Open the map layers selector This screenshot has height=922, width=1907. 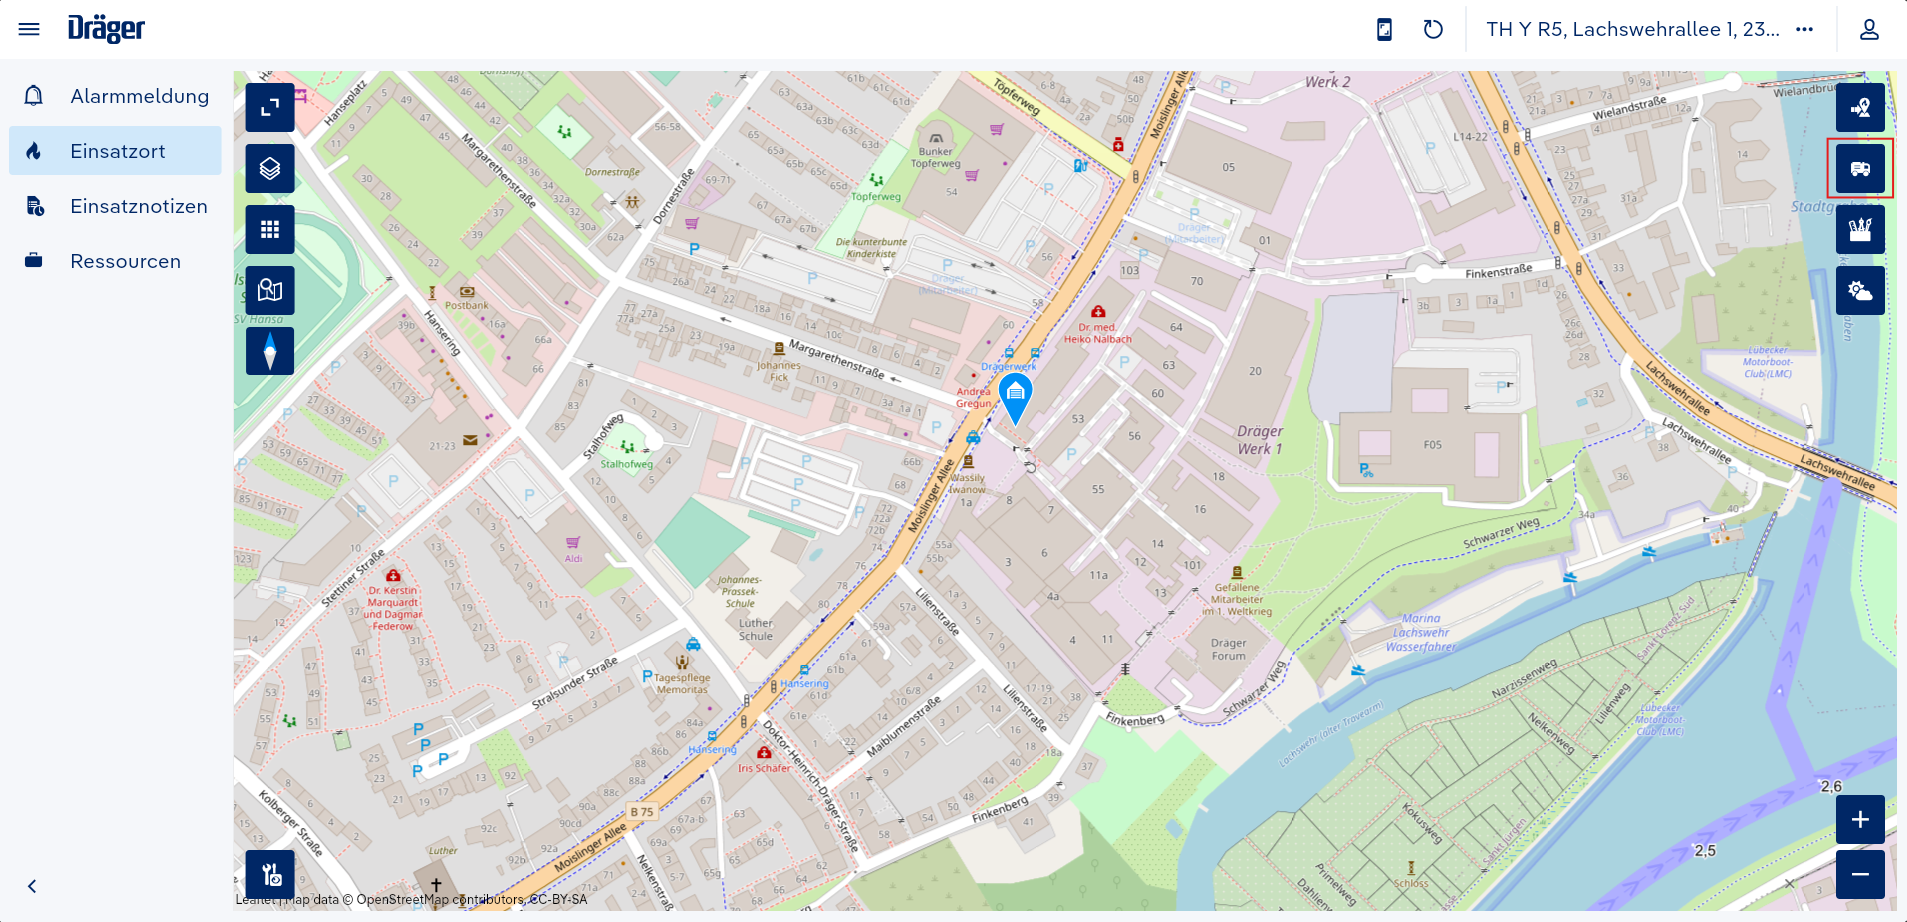[270, 169]
